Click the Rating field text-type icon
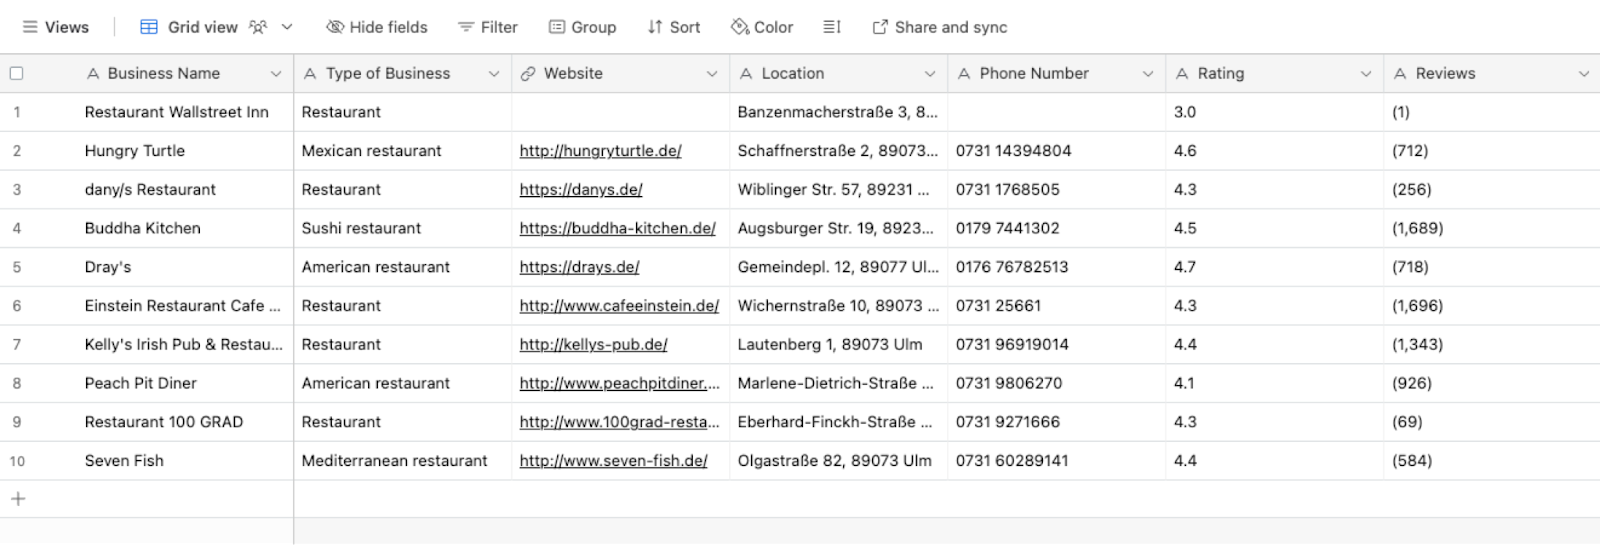 coord(1182,74)
